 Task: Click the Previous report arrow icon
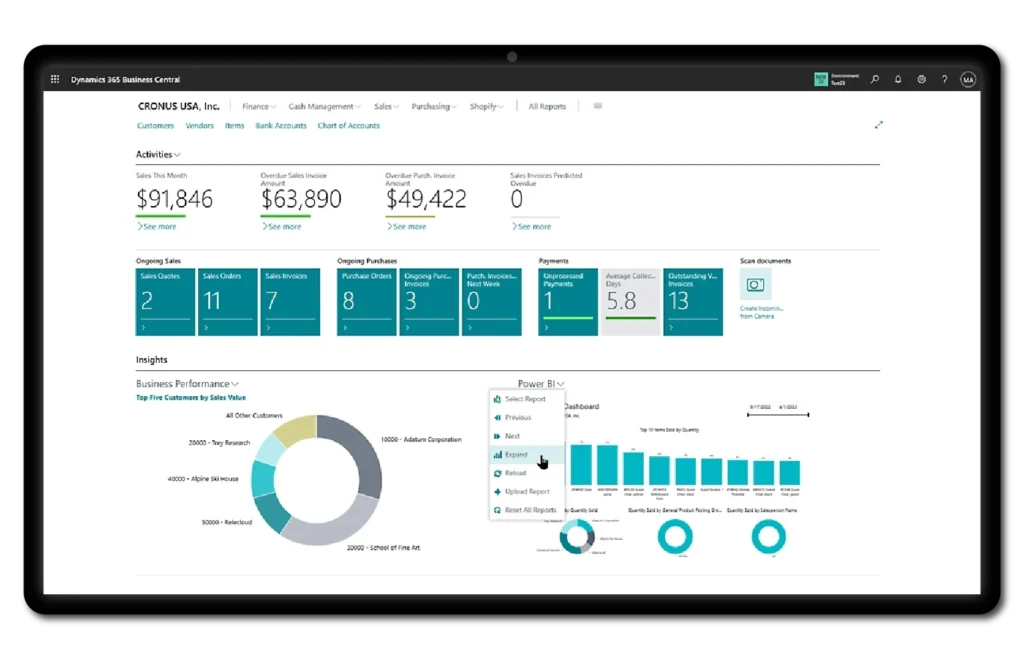(497, 417)
